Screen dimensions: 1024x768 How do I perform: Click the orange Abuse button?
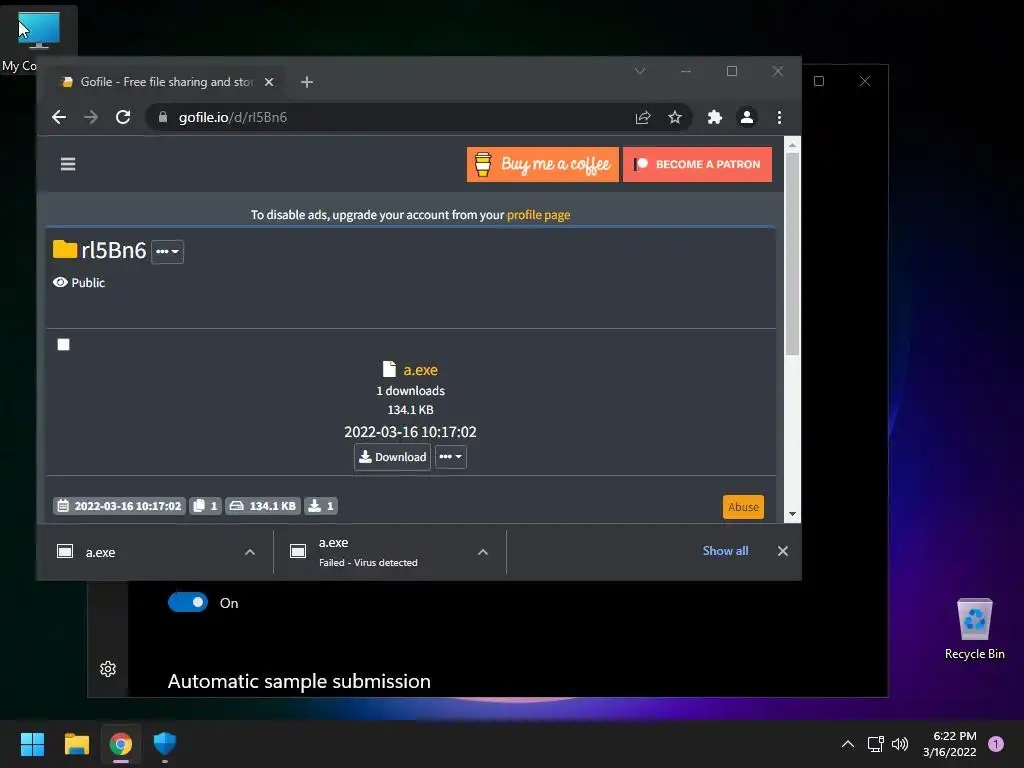pyautogui.click(x=743, y=507)
